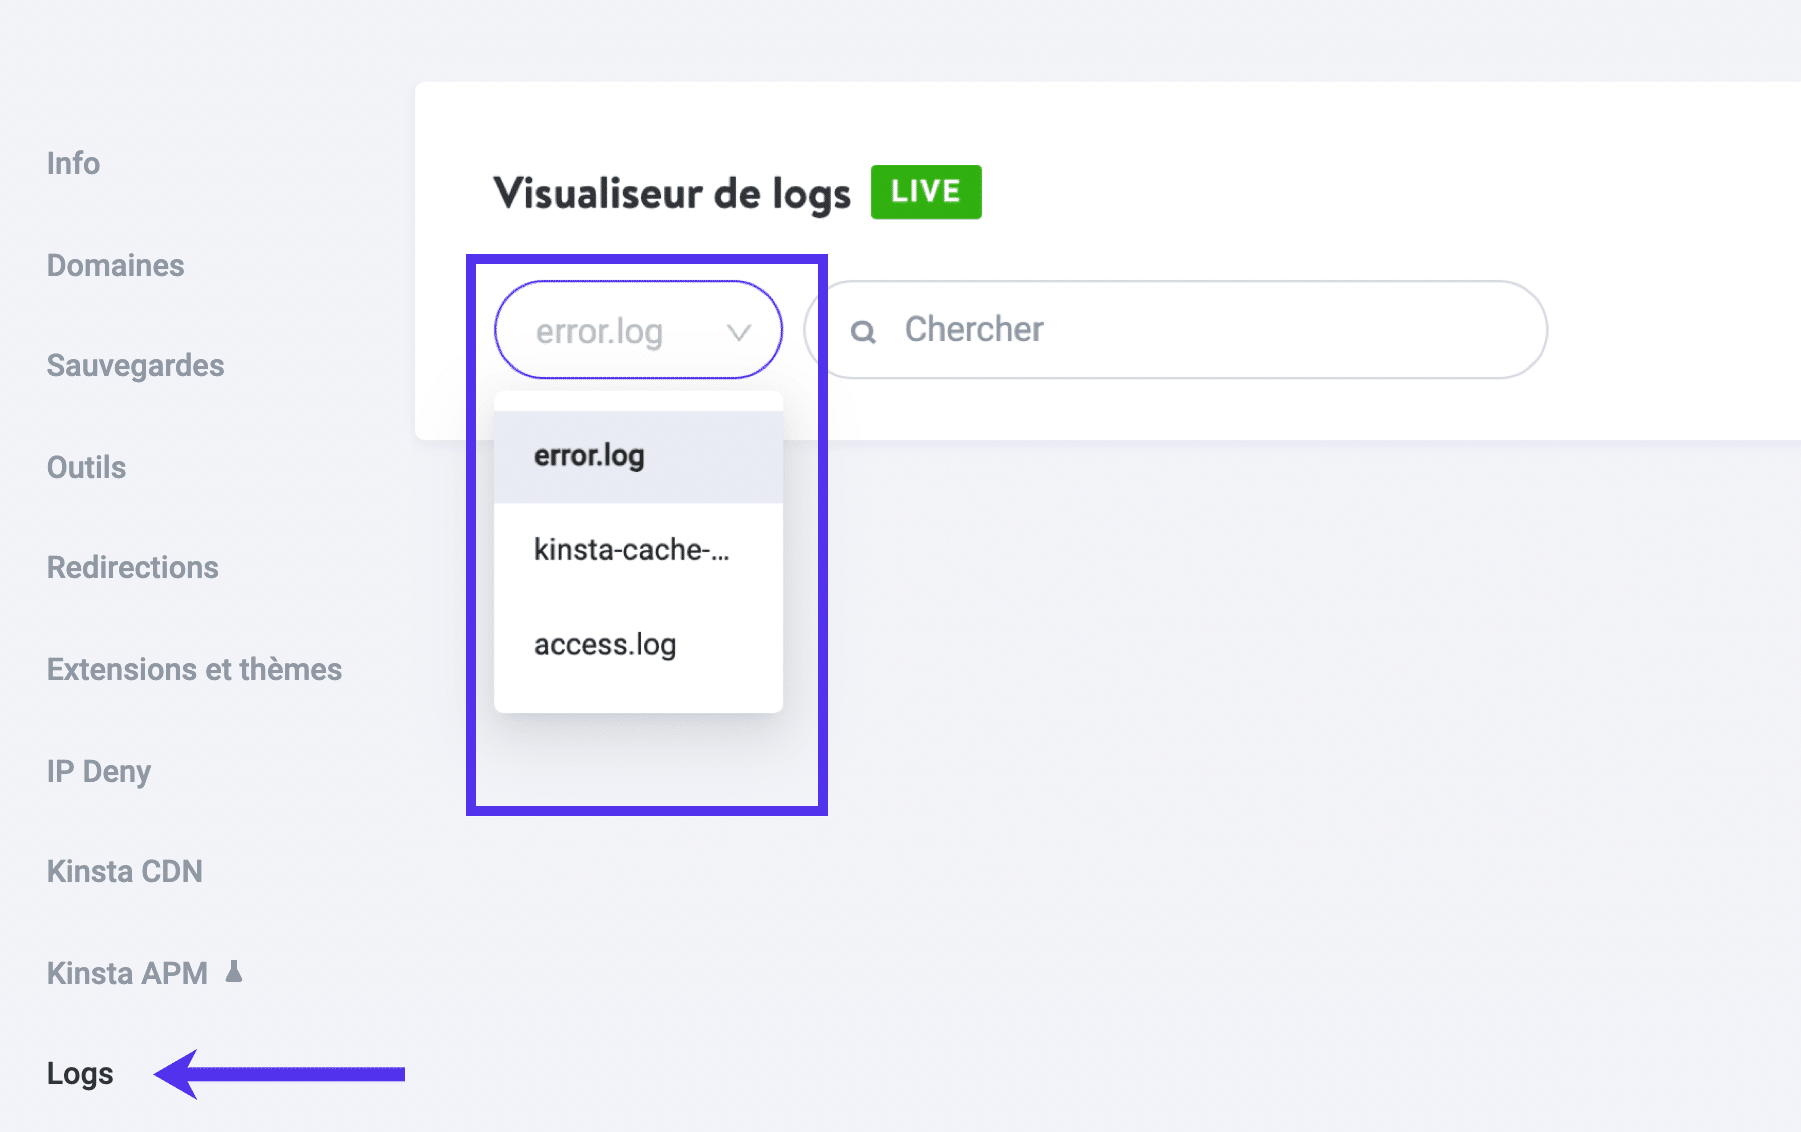Expand the log file list chevron
Image resolution: width=1801 pixels, height=1132 pixels.
[x=739, y=330]
